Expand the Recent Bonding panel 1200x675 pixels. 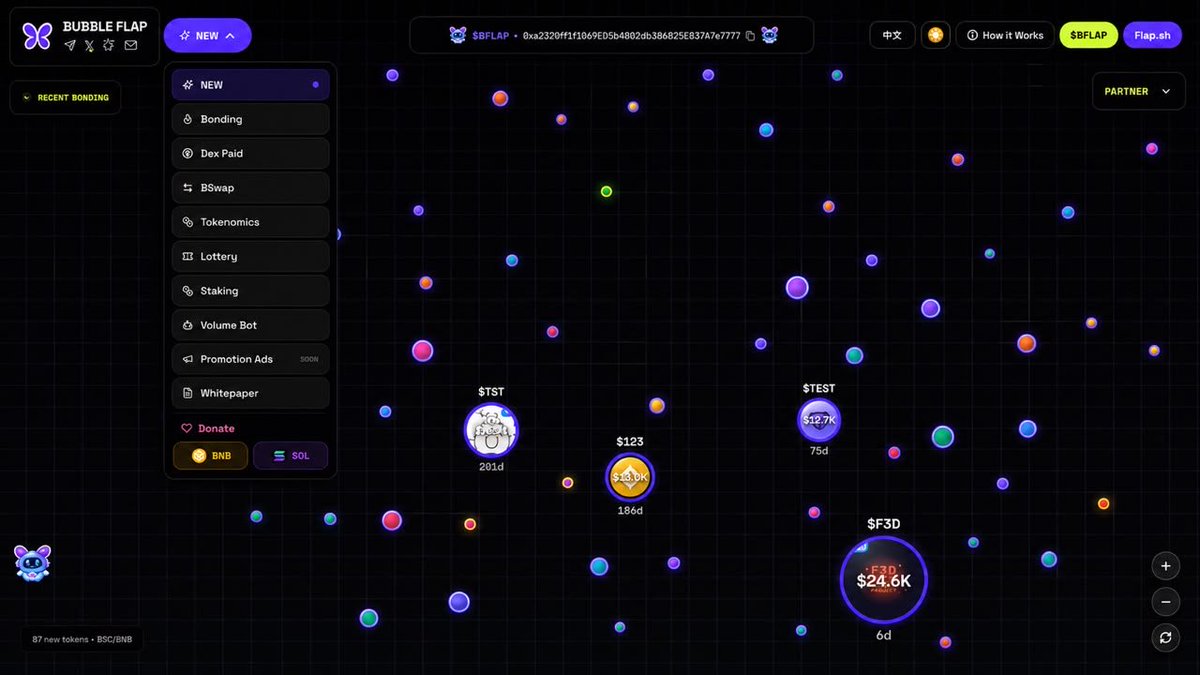pyautogui.click(x=66, y=97)
